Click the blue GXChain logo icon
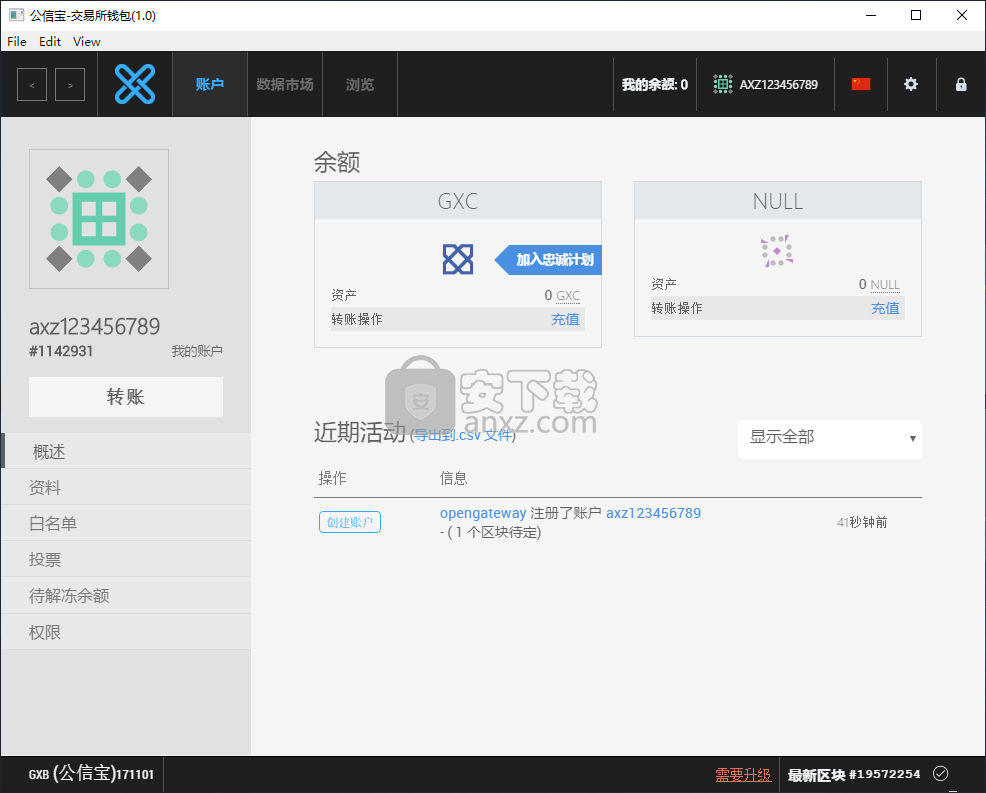 135,84
